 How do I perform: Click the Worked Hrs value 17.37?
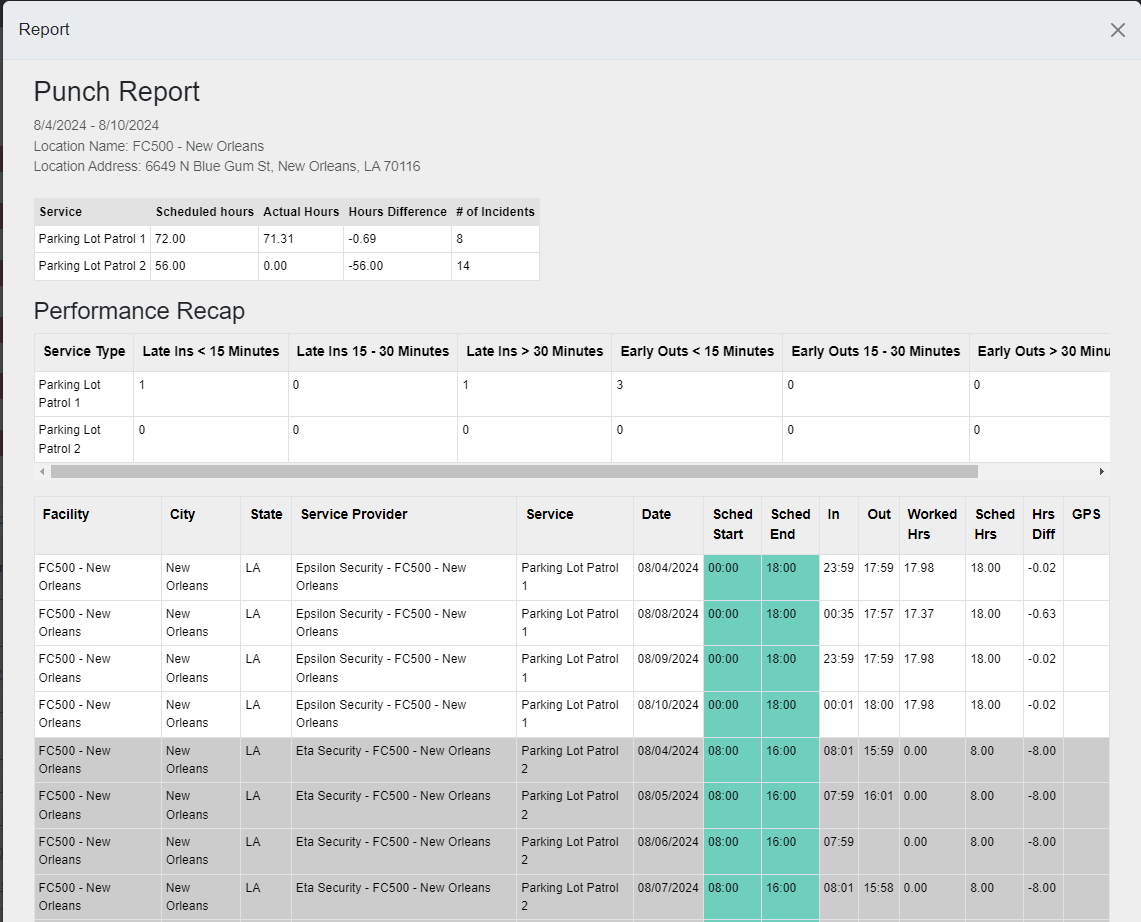click(x=919, y=613)
